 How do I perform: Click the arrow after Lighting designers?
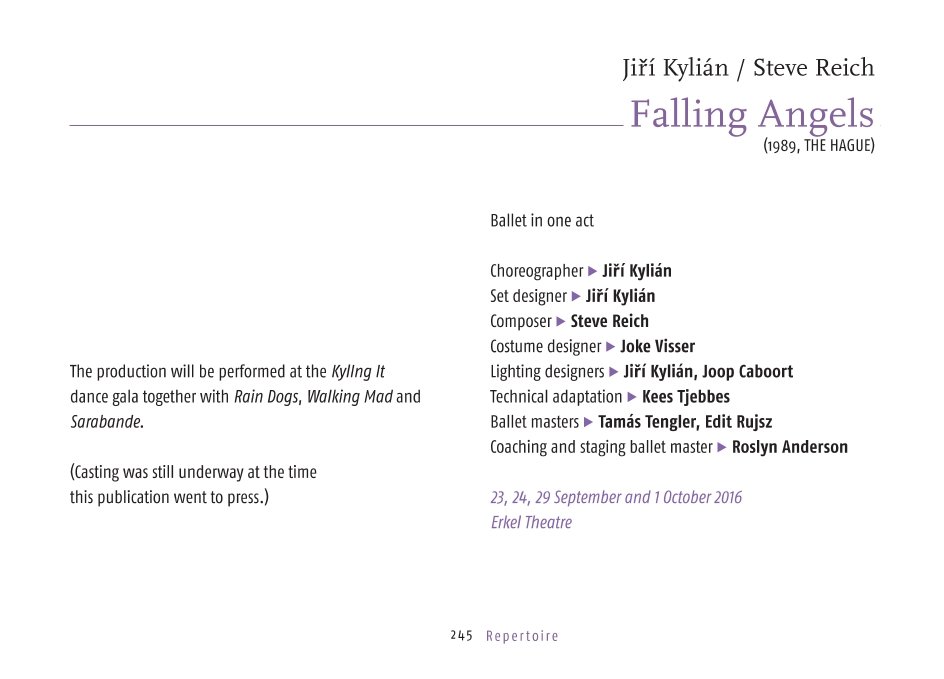point(614,372)
